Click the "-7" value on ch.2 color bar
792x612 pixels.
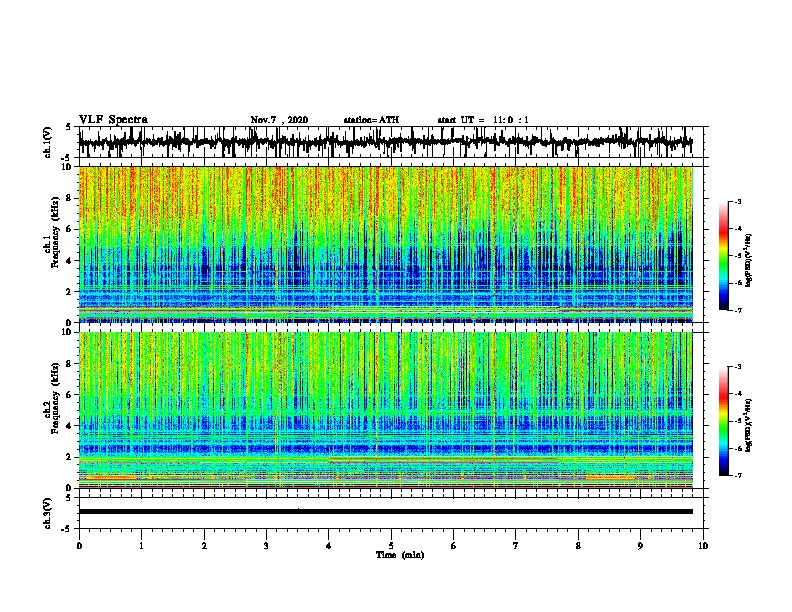737,475
